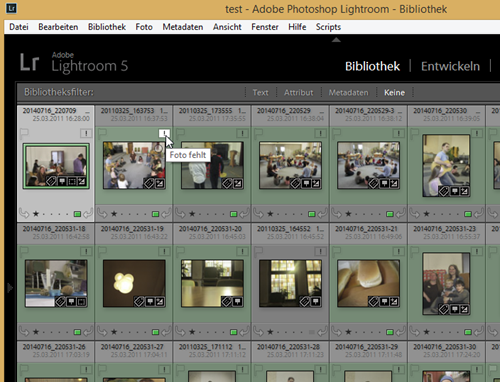This screenshot has width=500, height=382.
Task: Set one-star rating on 20140716_220529
Action: [x=270, y=214]
